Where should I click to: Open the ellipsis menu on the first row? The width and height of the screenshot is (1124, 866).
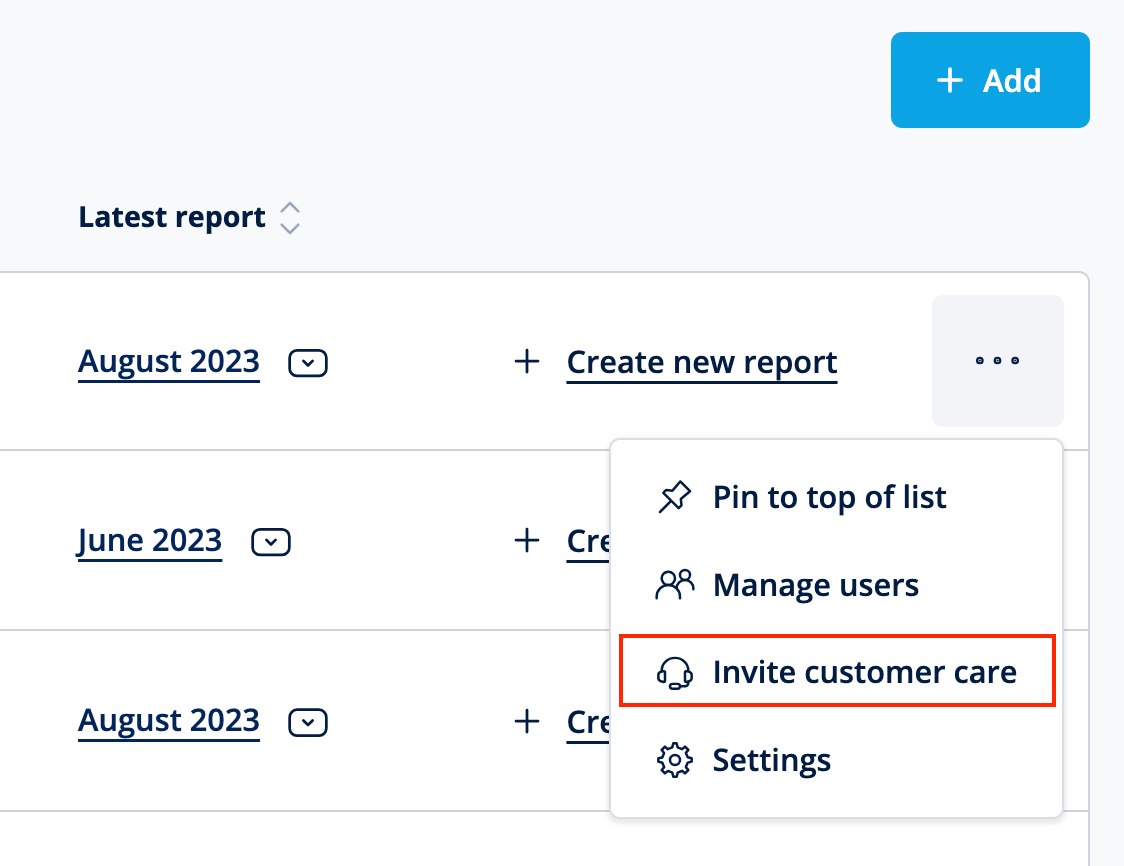point(997,362)
